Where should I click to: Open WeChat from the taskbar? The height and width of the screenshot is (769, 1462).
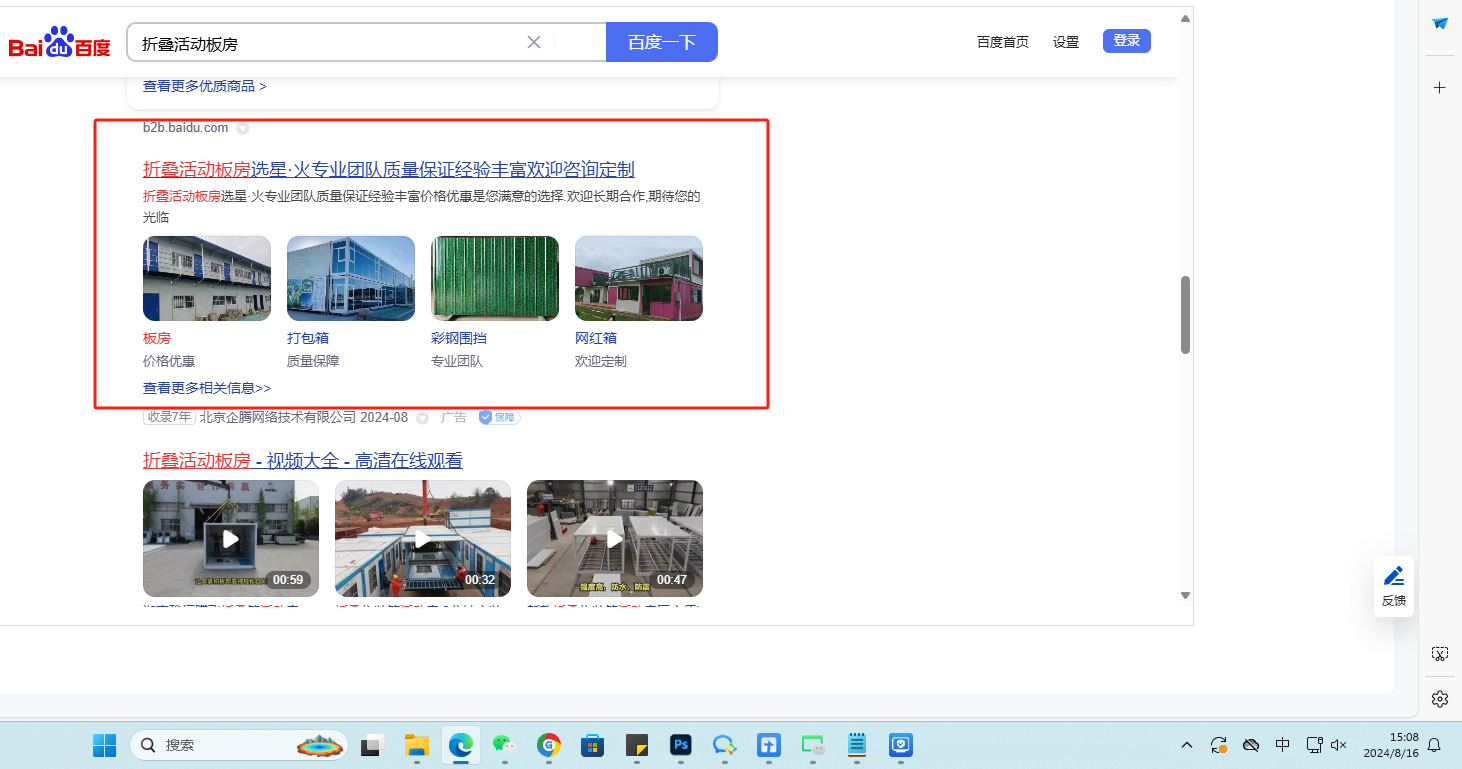(x=503, y=745)
